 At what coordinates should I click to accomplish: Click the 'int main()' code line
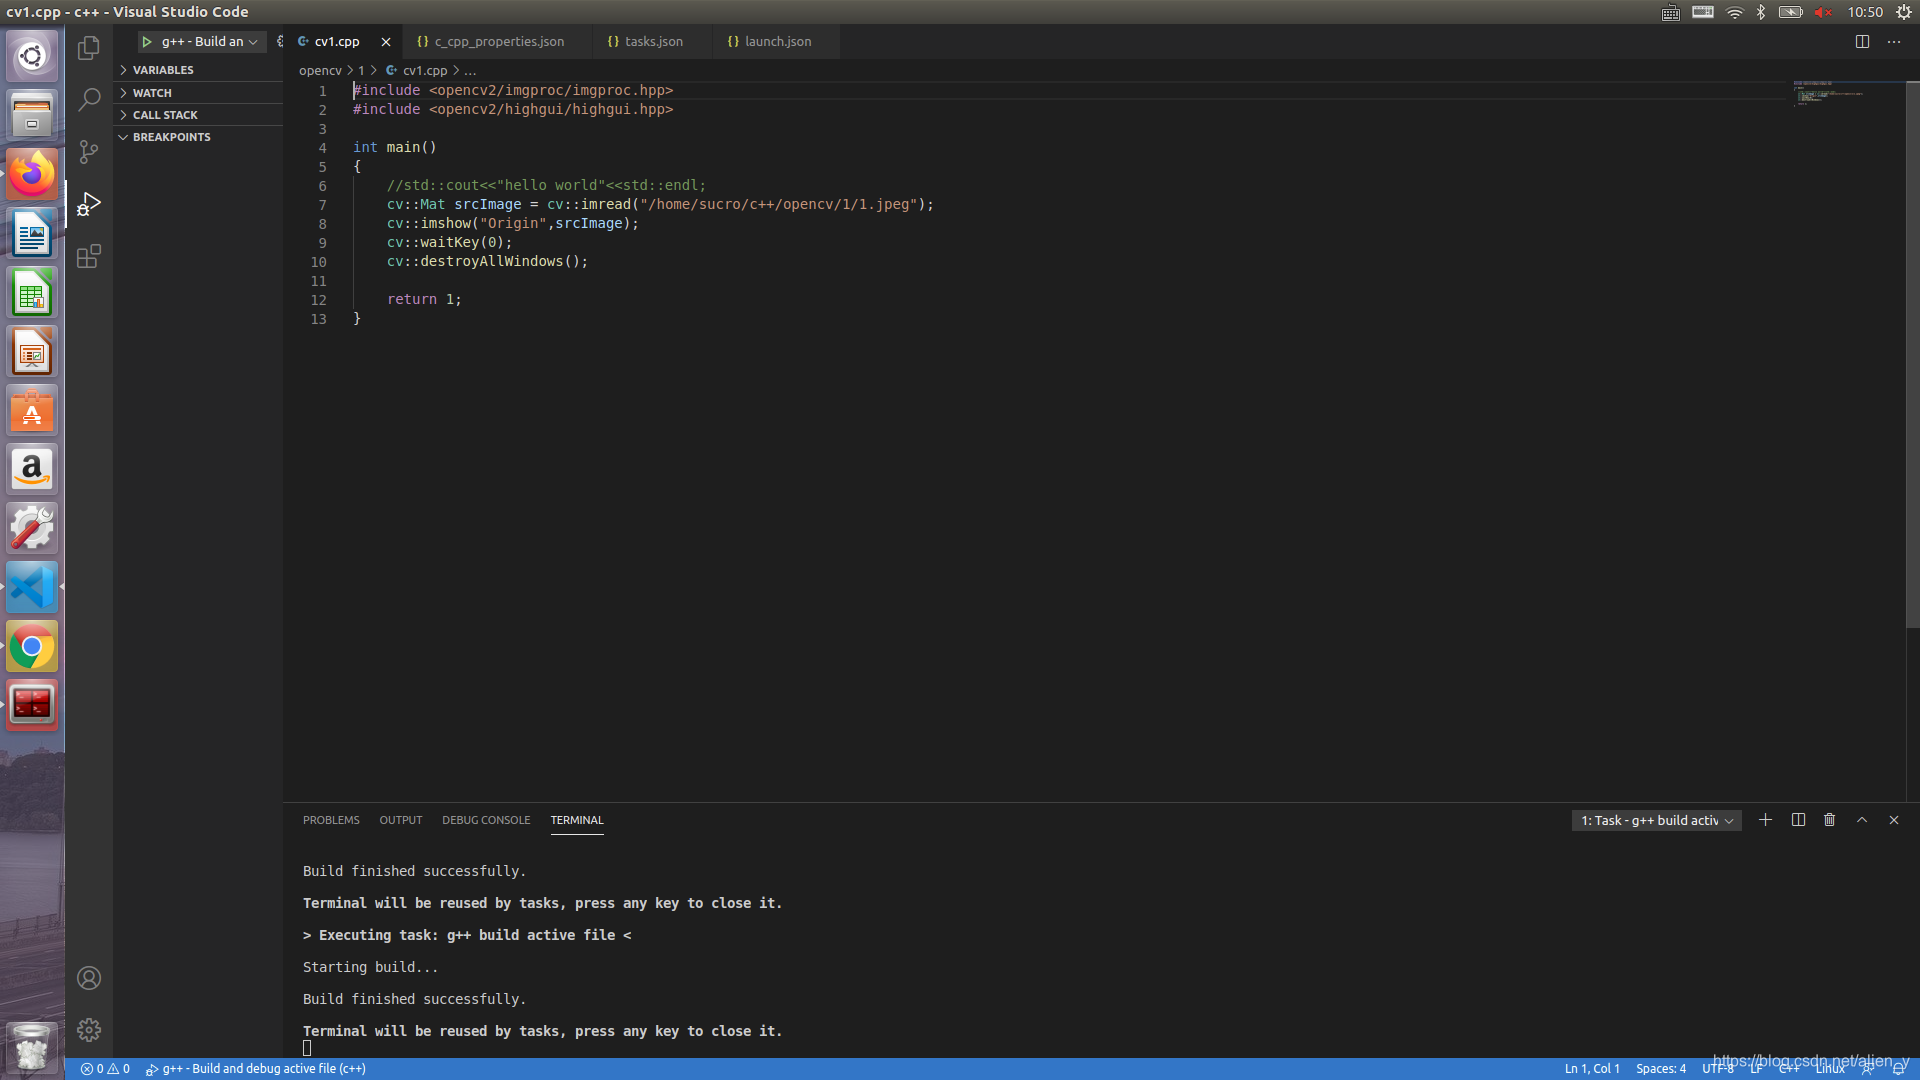click(x=394, y=148)
